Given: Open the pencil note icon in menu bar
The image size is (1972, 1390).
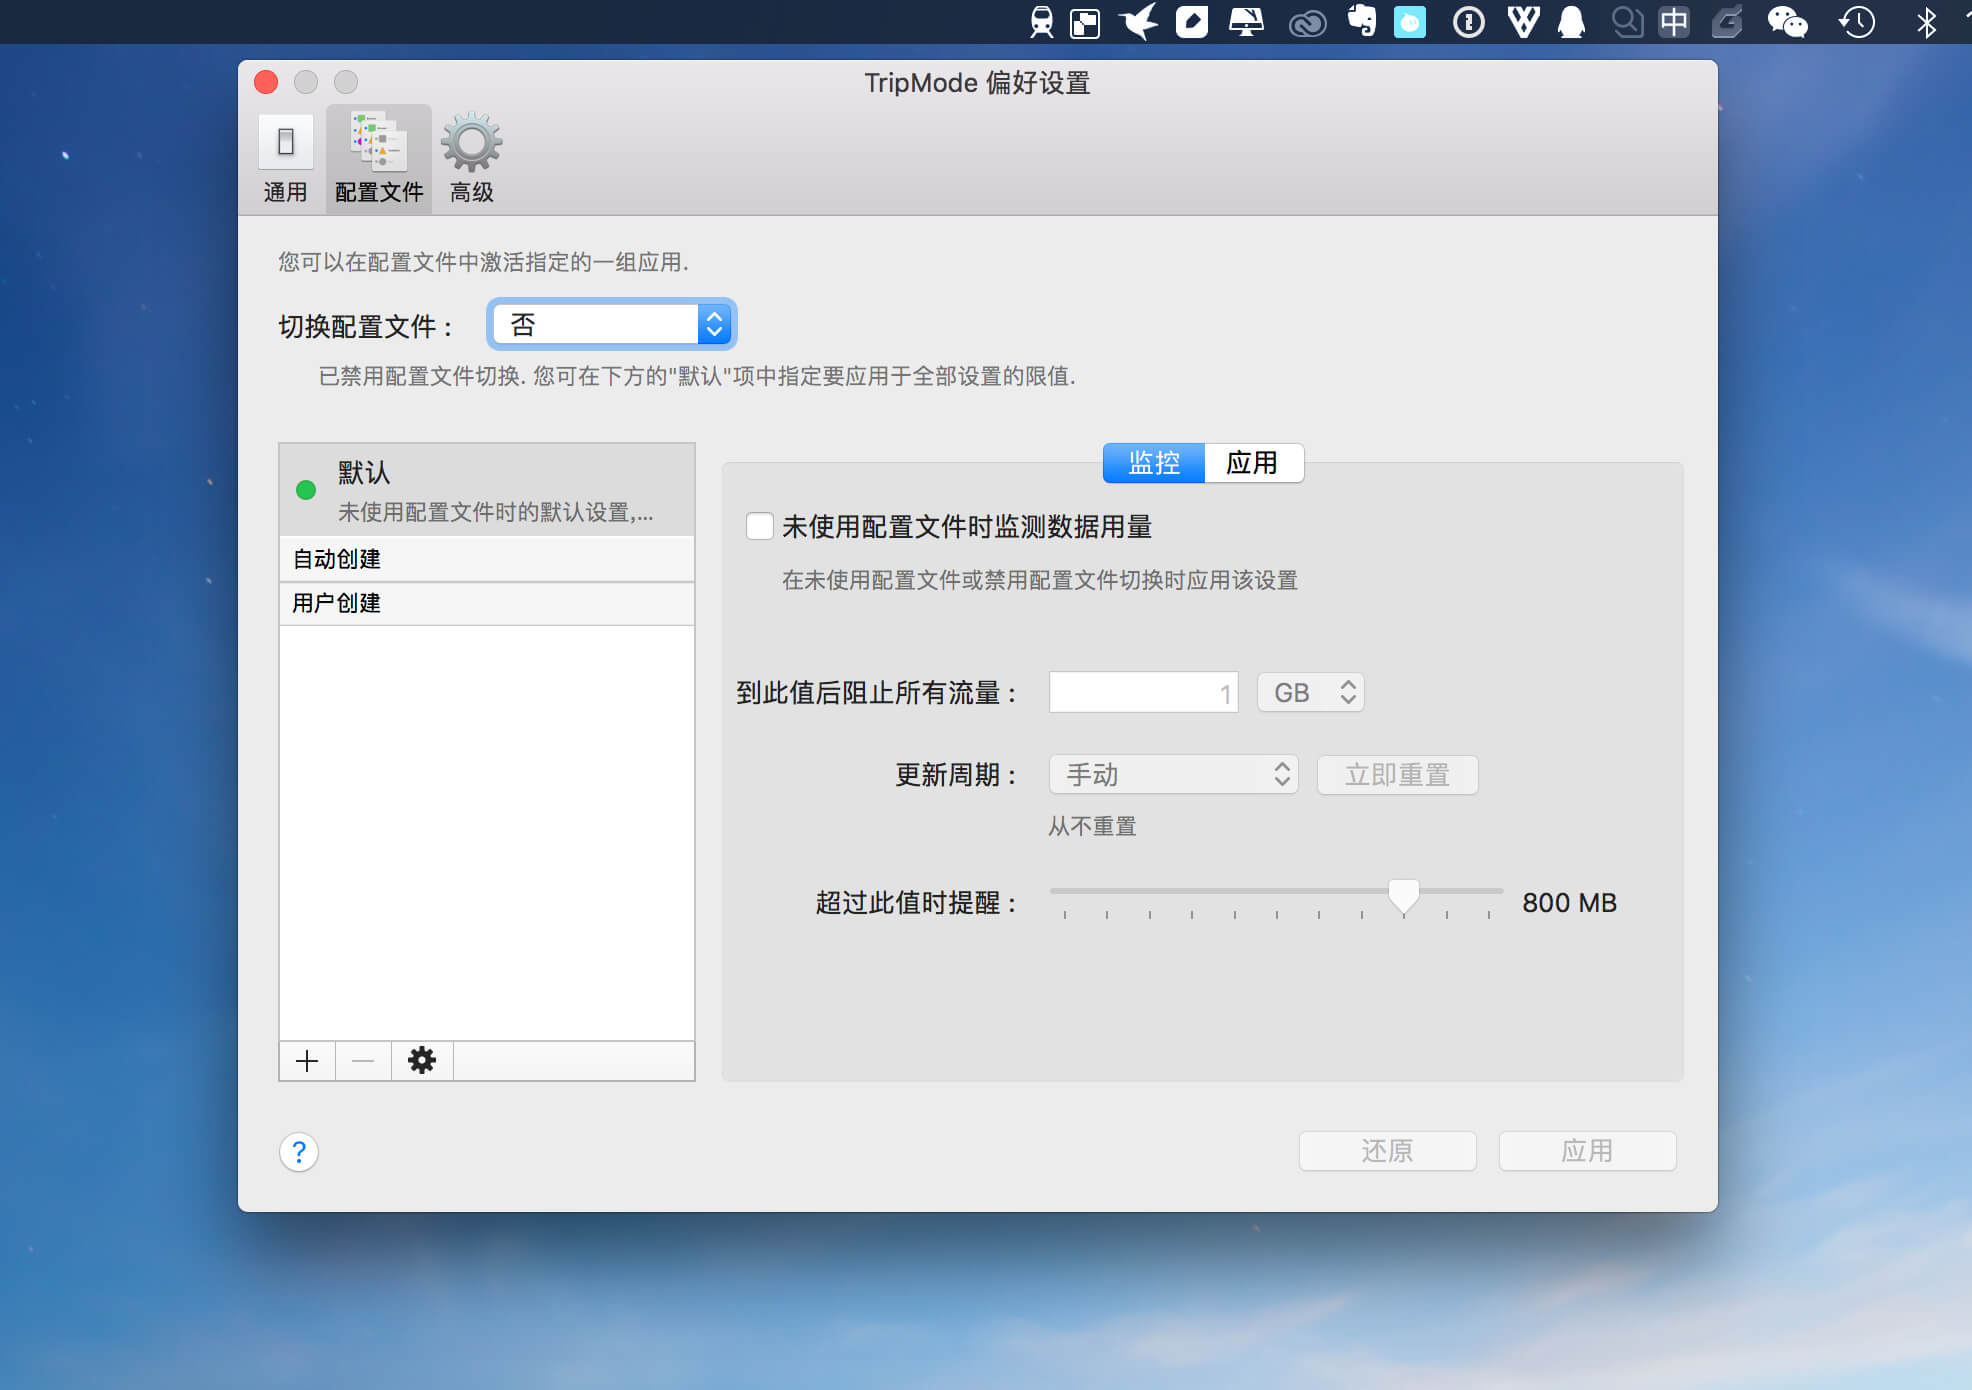Looking at the screenshot, I should tap(1191, 22).
